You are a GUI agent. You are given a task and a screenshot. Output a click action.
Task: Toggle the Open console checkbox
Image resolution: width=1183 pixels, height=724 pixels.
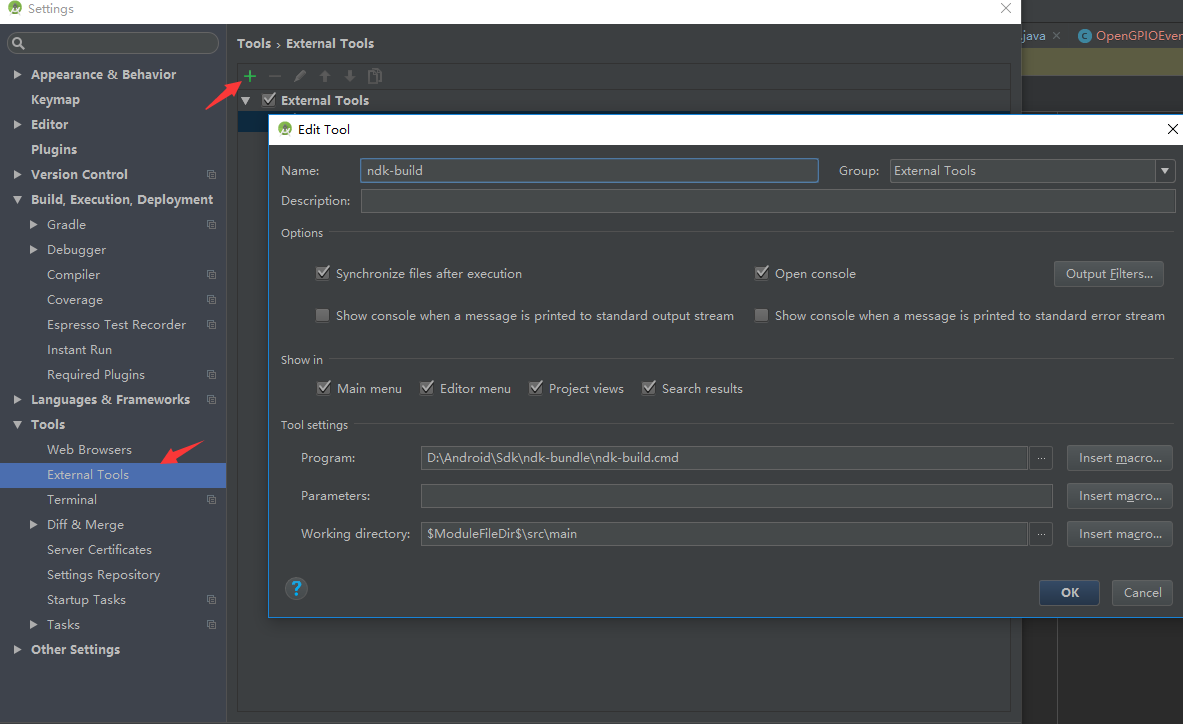coord(762,273)
